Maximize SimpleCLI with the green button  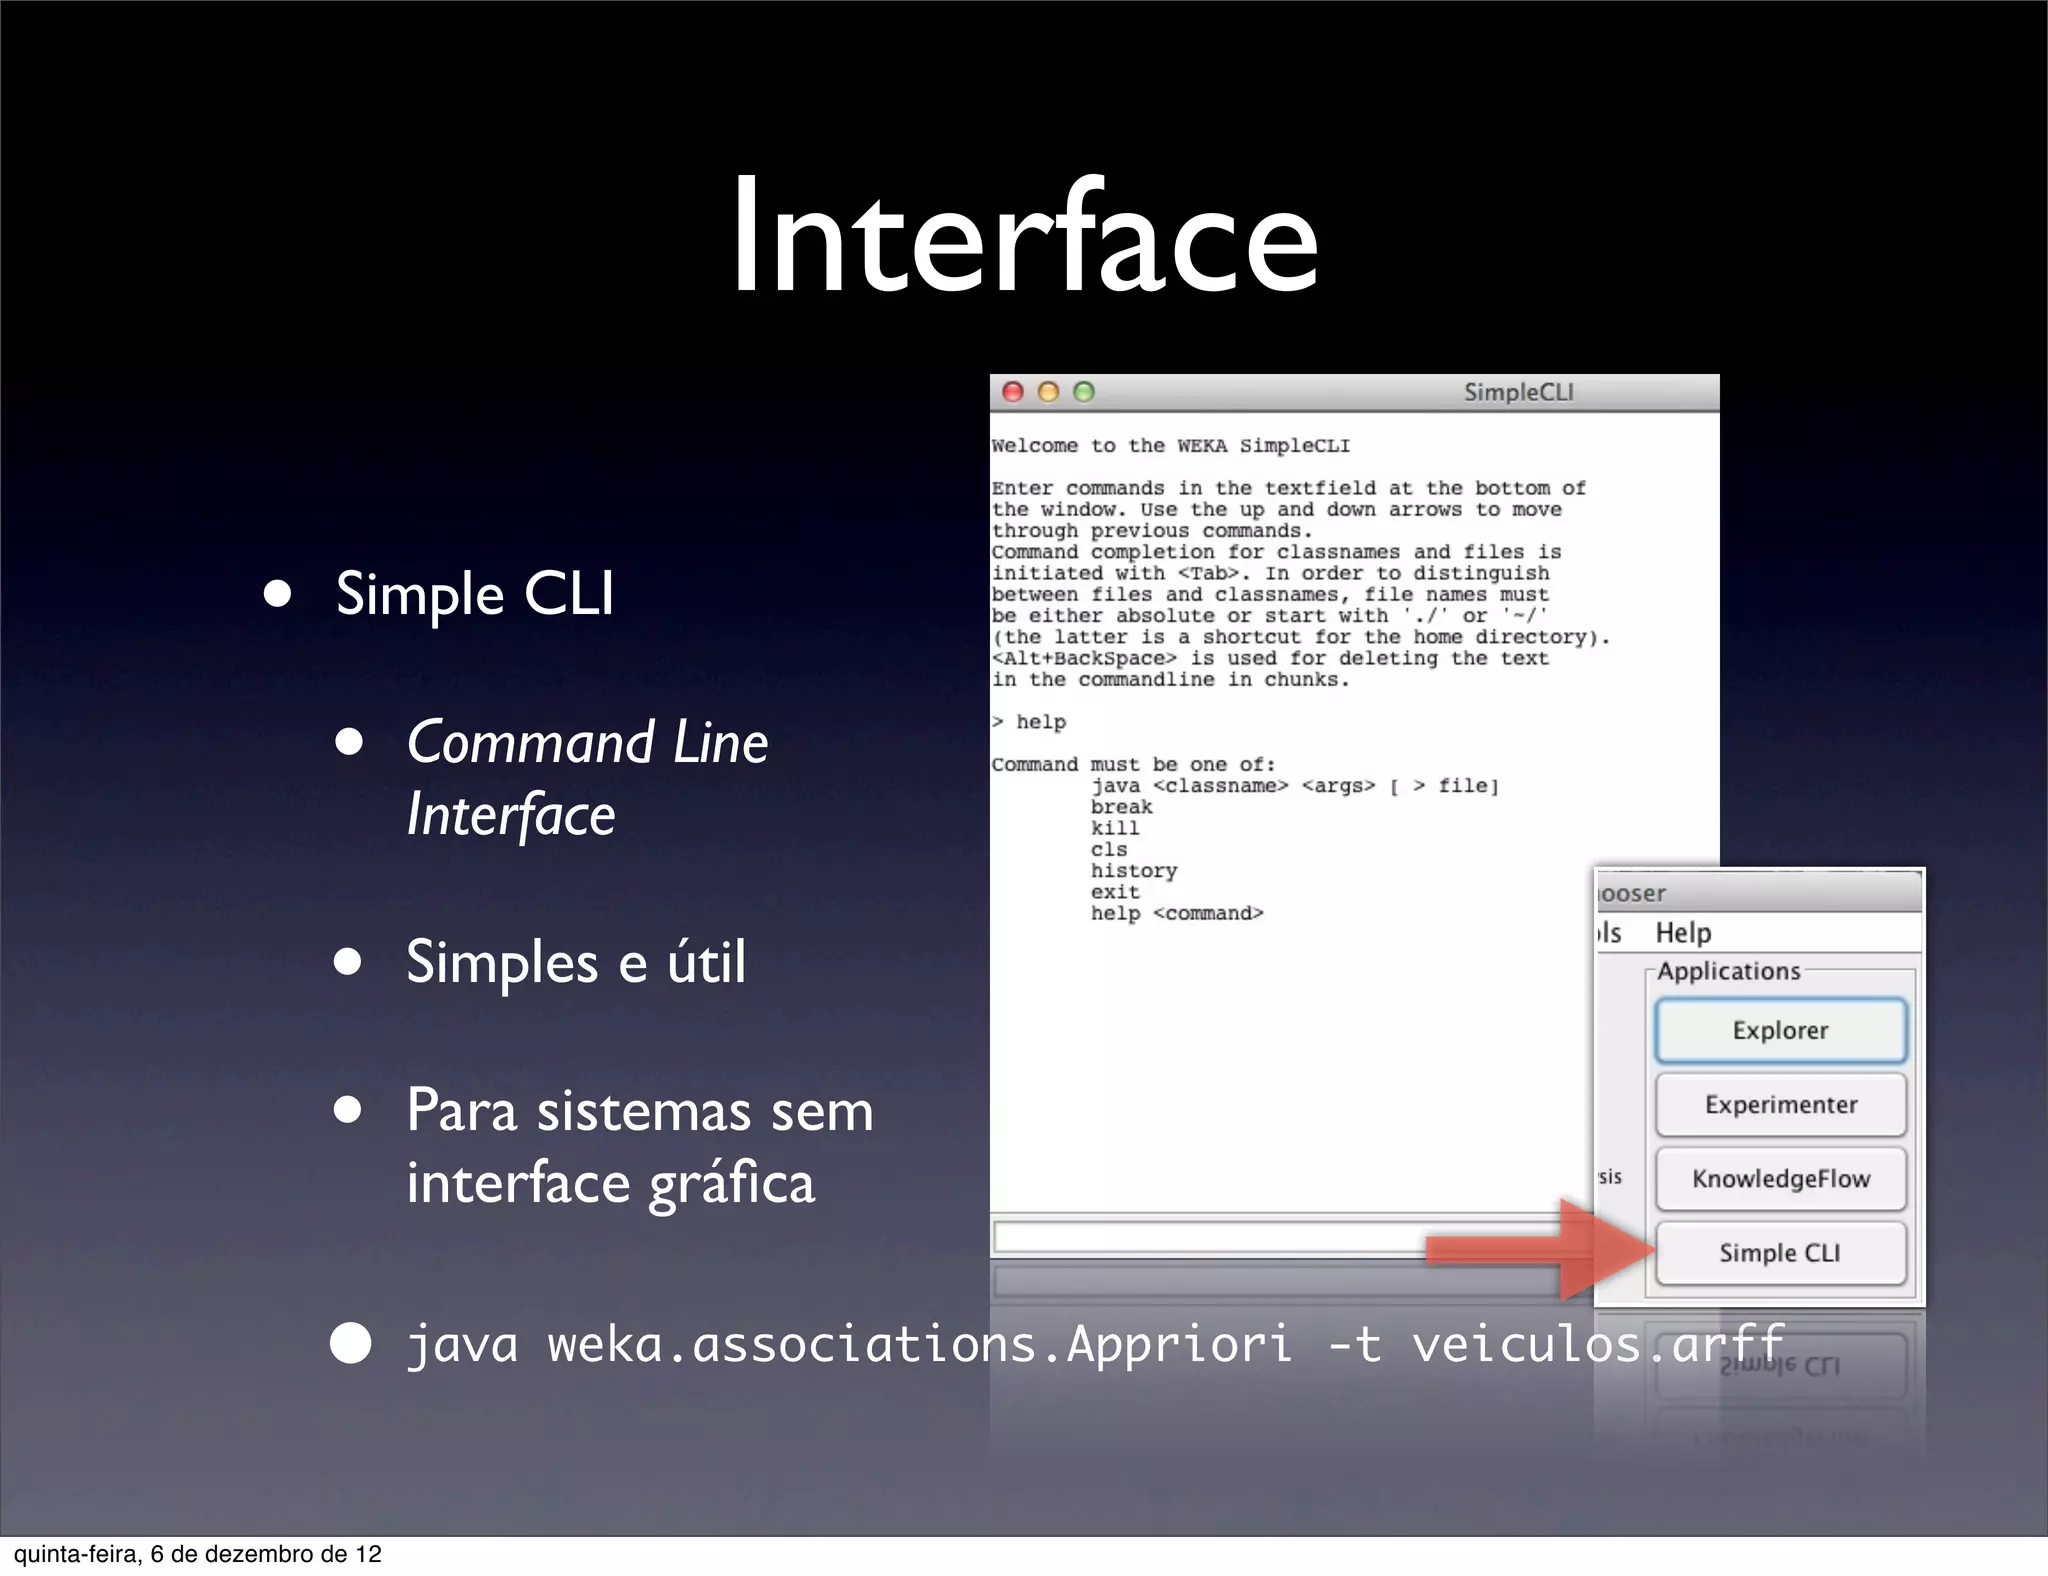(x=1084, y=392)
